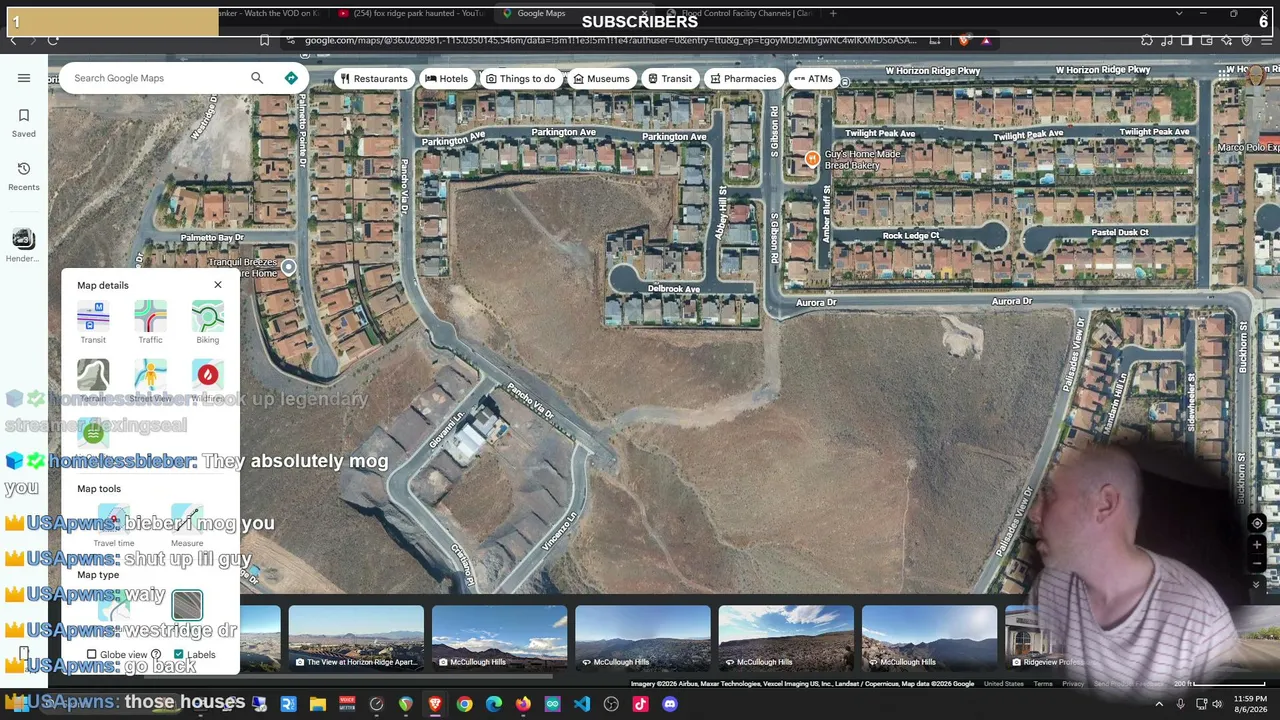Select the Satellite map type
1280x720 pixels.
point(187,606)
